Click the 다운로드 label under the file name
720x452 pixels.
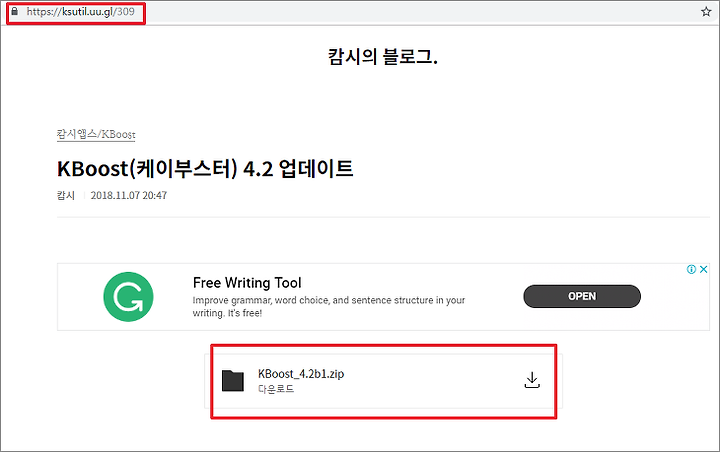[276, 389]
